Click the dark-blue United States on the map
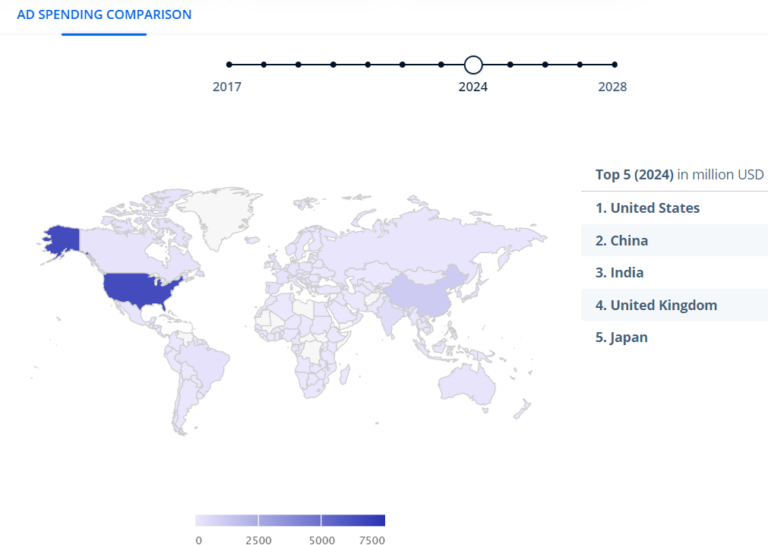Image resolution: width=768 pixels, height=545 pixels. click(x=140, y=286)
